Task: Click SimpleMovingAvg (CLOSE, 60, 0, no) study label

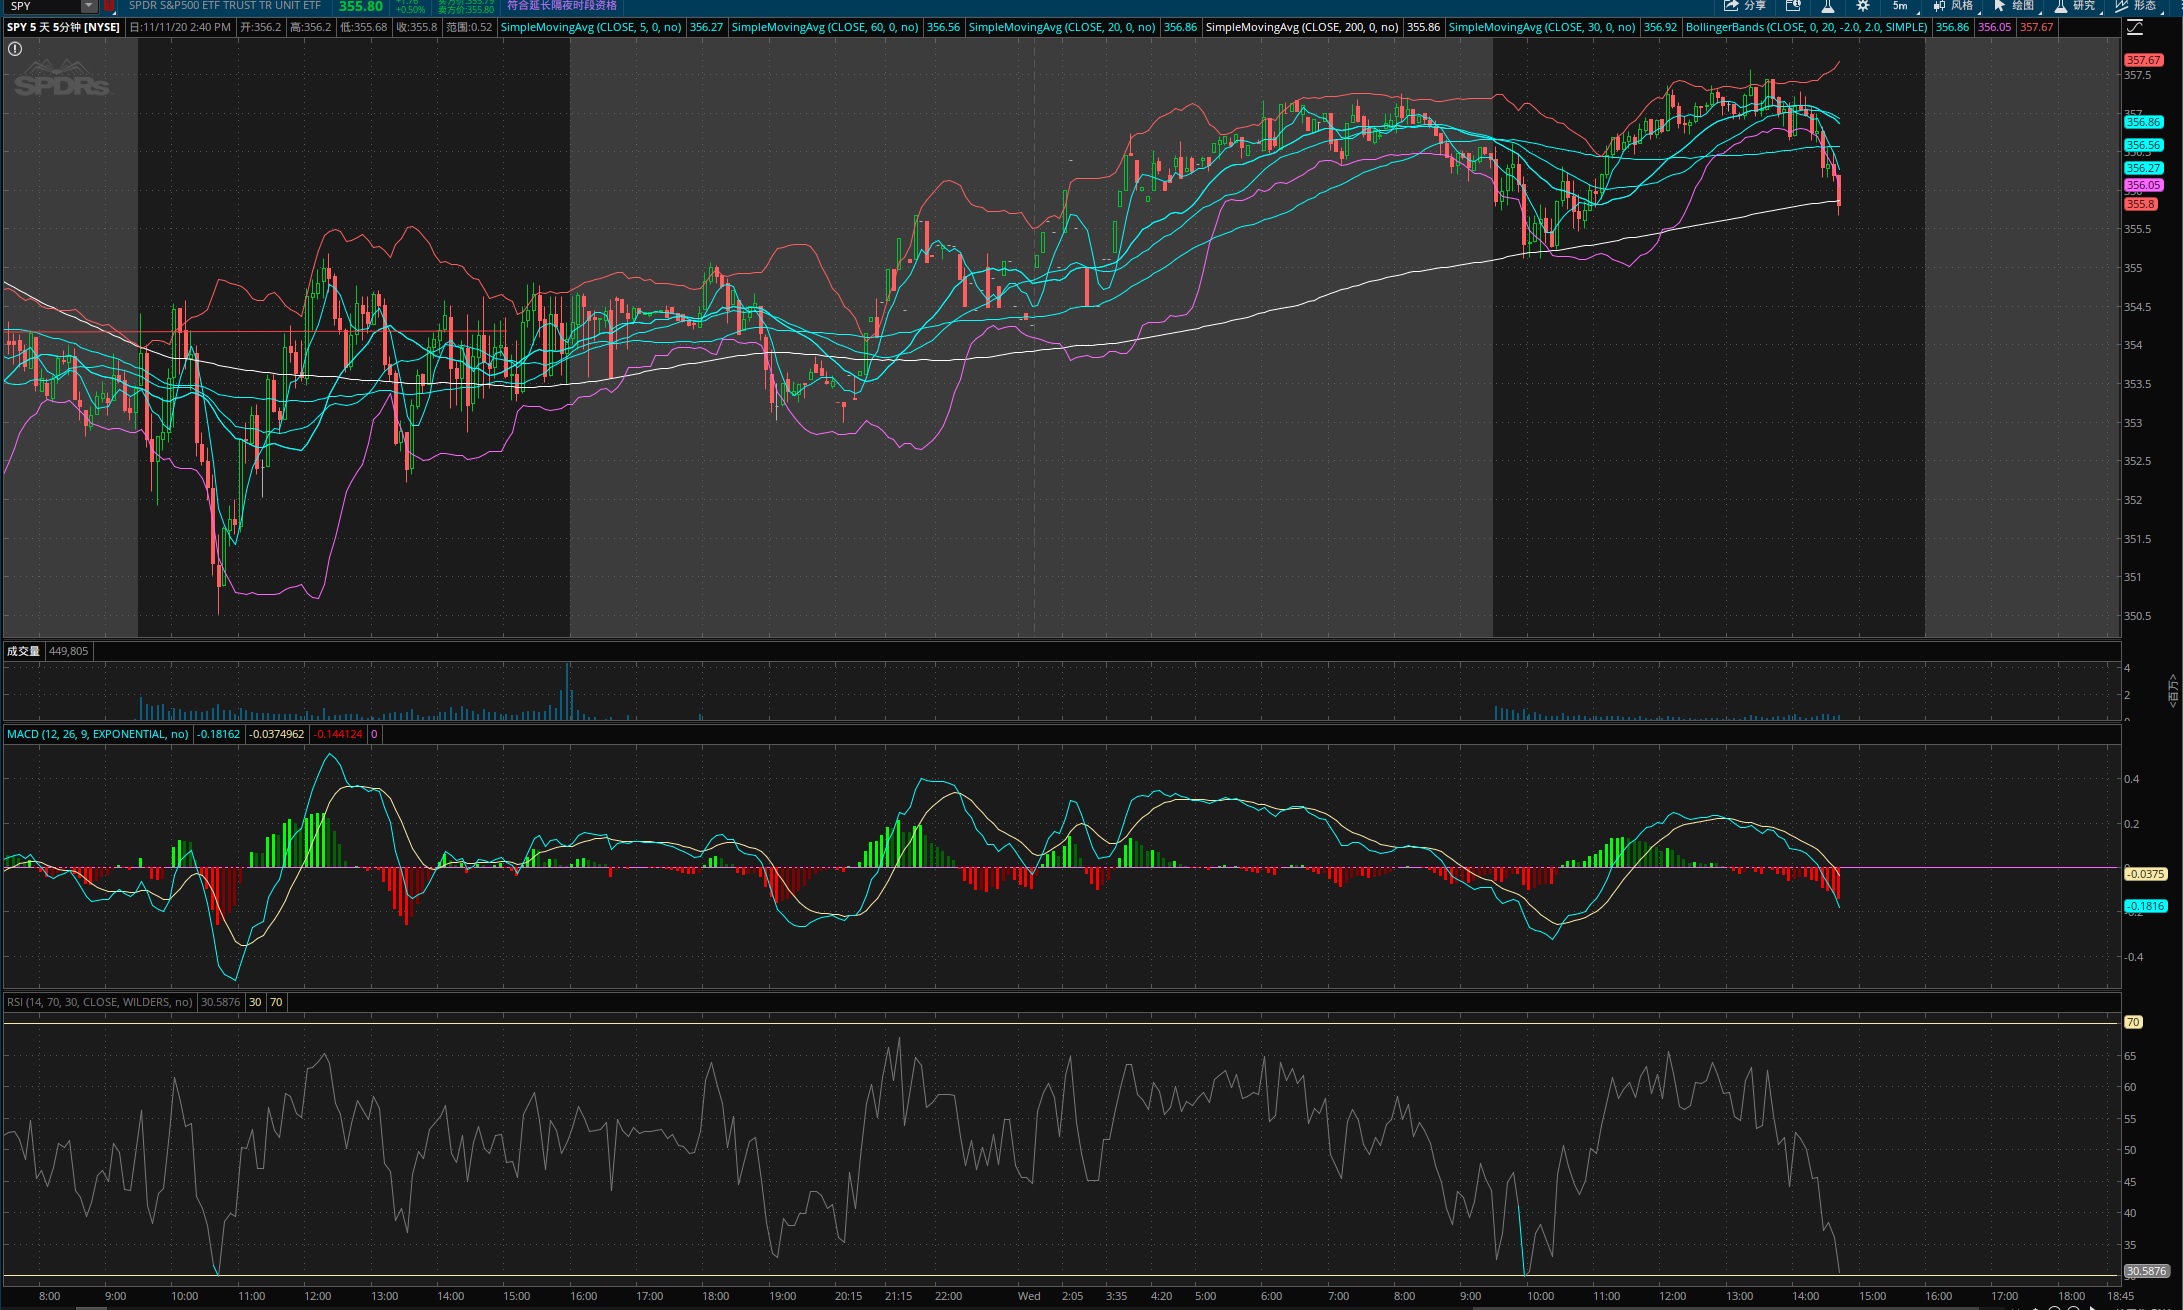Action: coord(825,27)
